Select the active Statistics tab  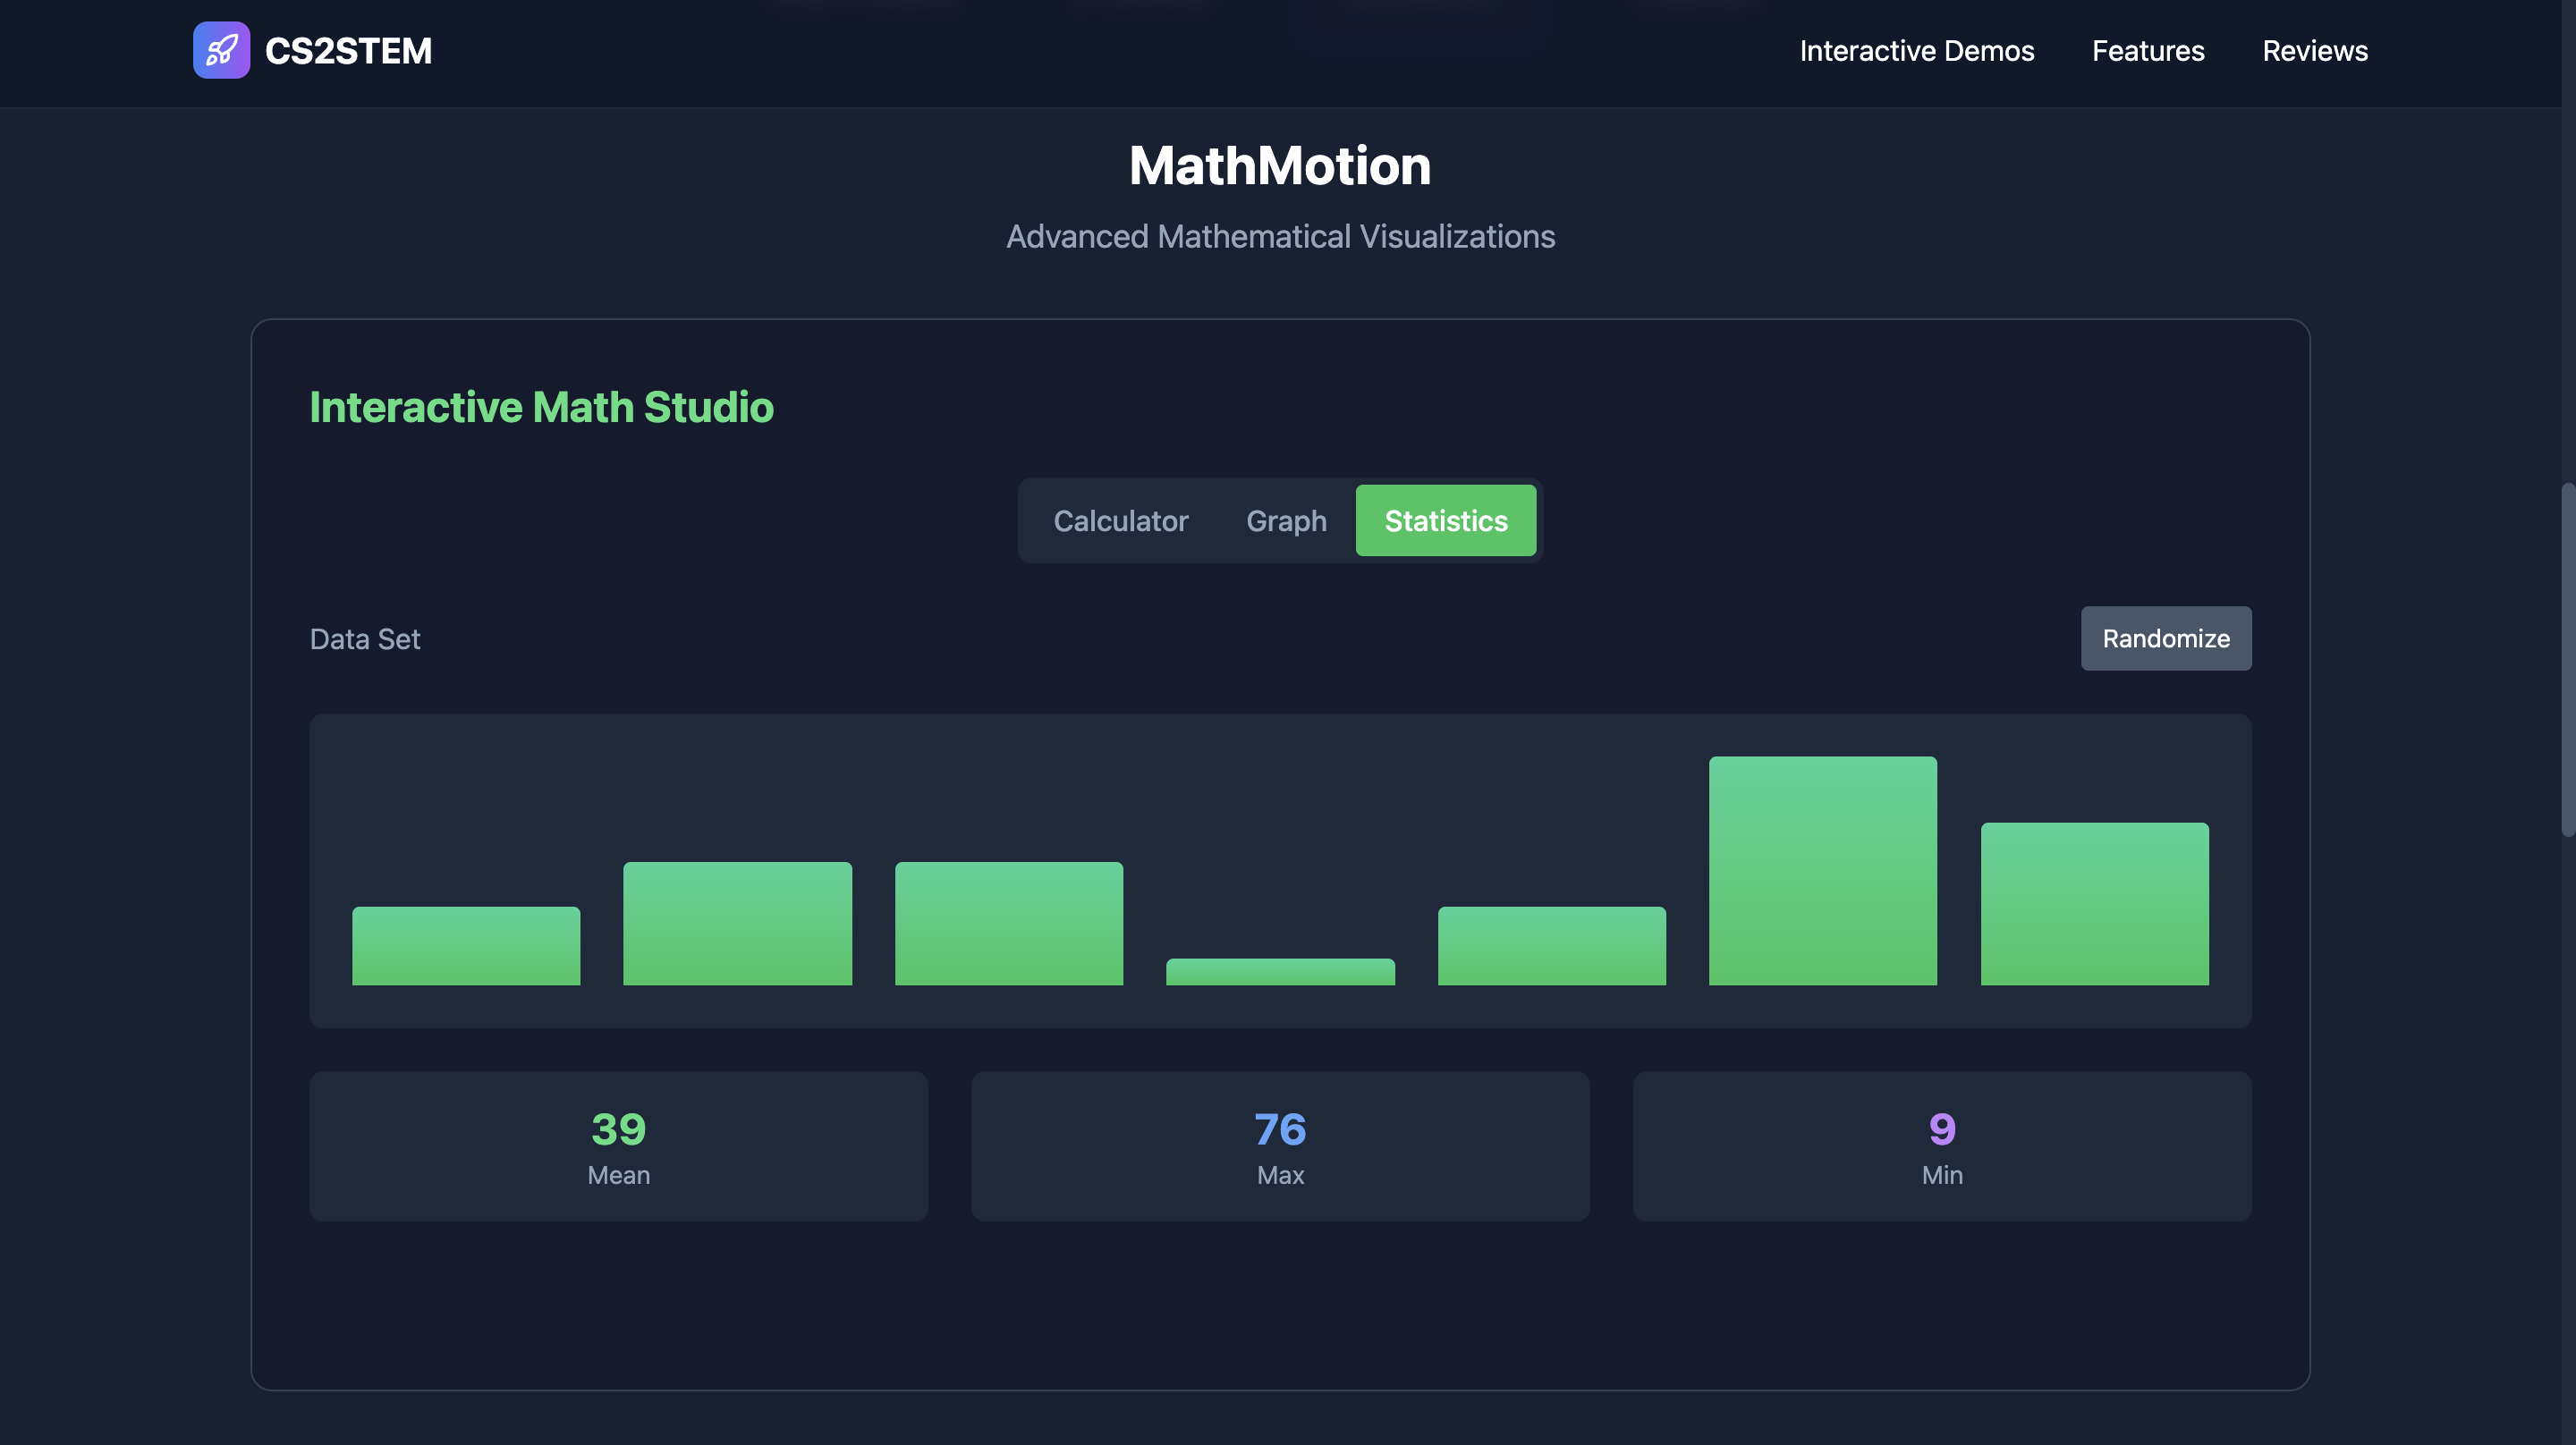[1445, 521]
